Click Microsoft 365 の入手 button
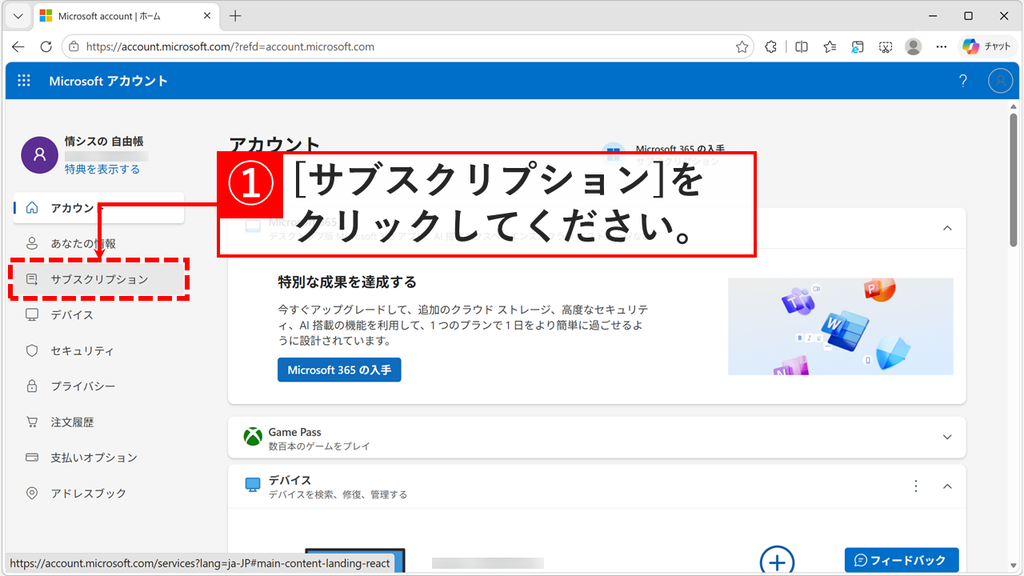The width and height of the screenshot is (1024, 576). 339,370
